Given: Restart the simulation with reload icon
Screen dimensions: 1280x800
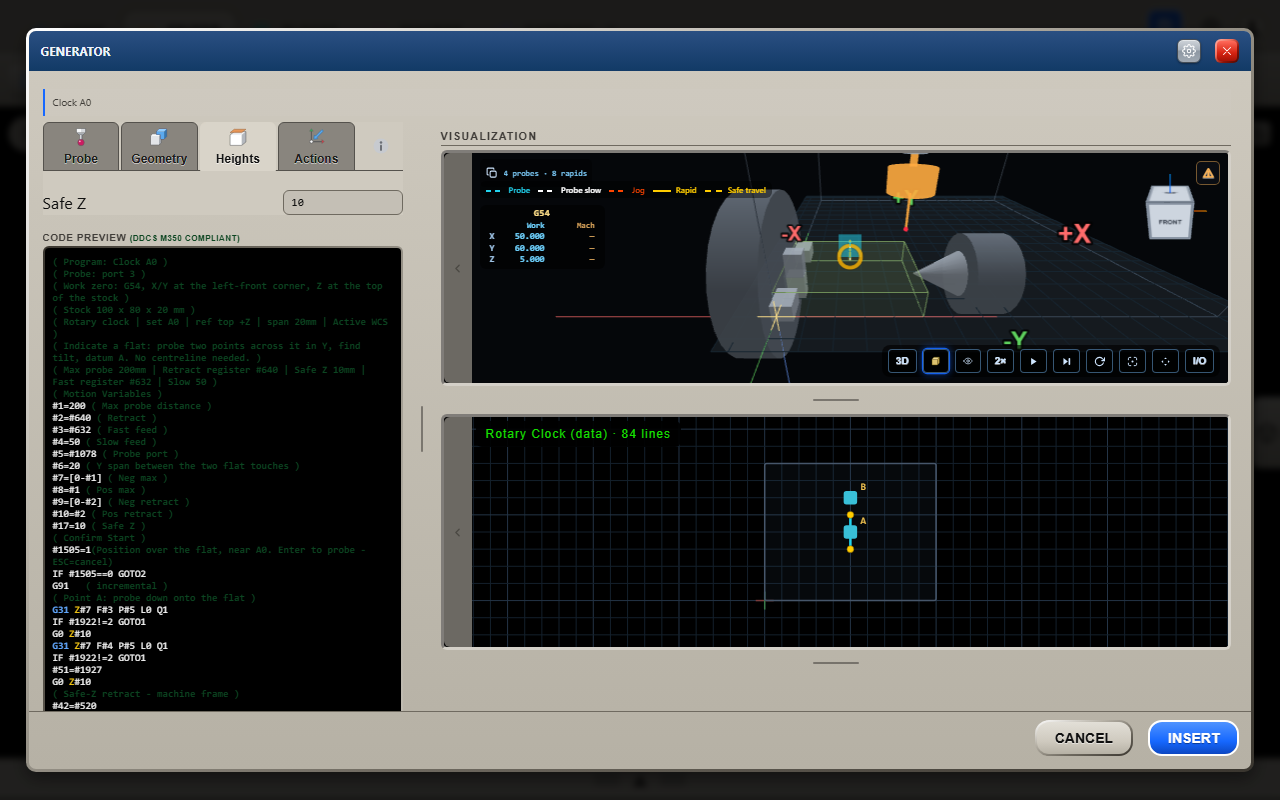Looking at the screenshot, I should pos(1100,361).
